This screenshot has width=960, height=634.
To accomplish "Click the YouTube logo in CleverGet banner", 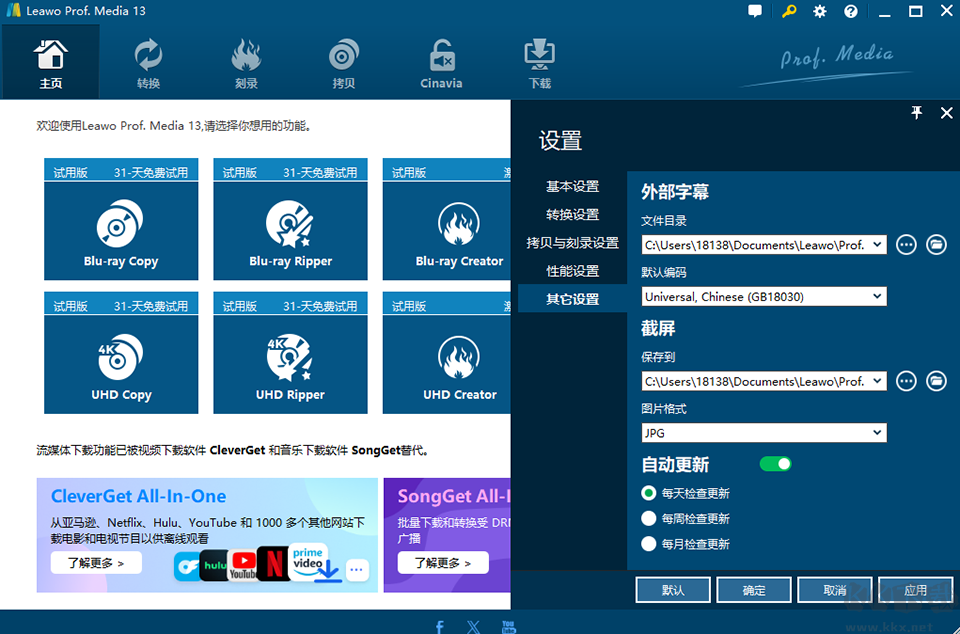I will (243, 565).
